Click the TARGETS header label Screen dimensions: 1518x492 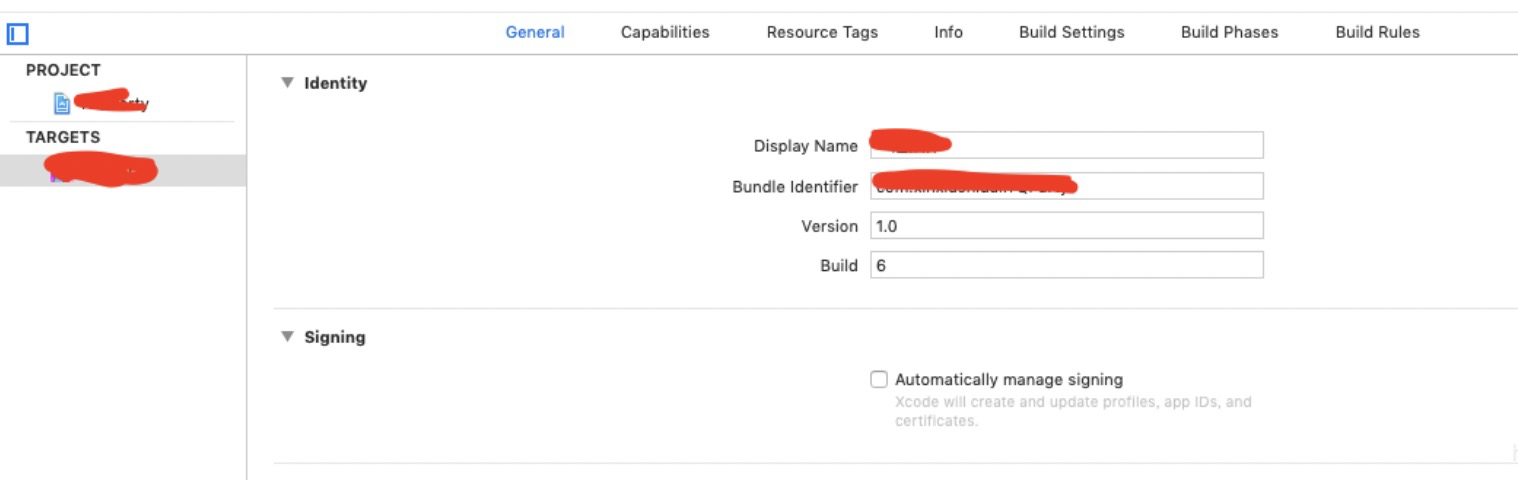tap(63, 137)
